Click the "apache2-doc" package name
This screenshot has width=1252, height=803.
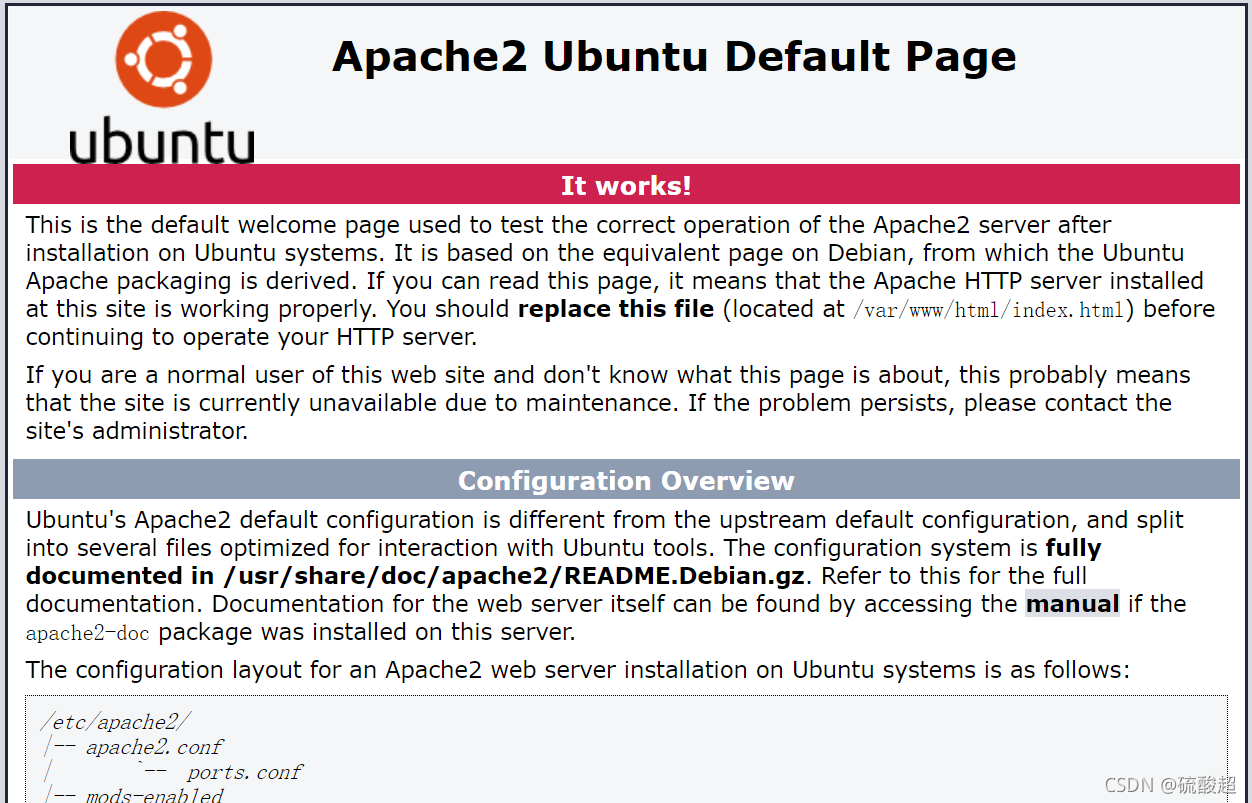pos(87,633)
